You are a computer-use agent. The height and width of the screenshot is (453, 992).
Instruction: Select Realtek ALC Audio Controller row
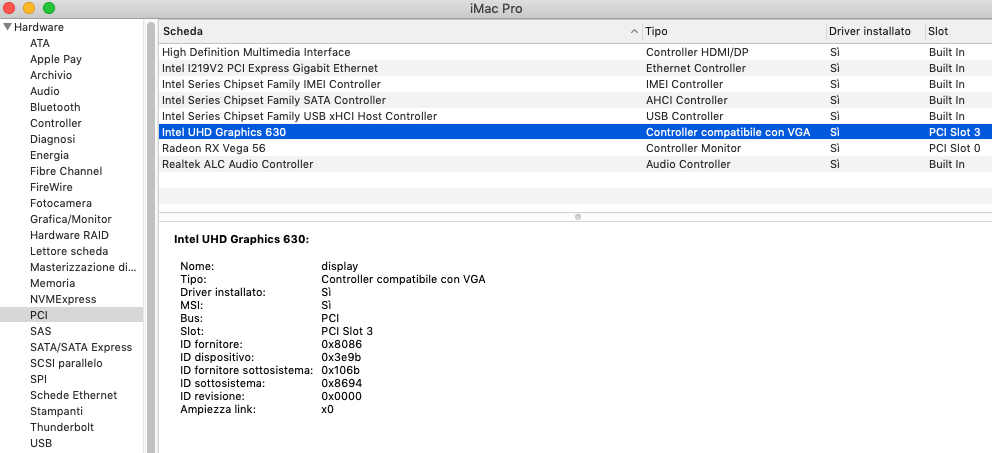coord(575,164)
